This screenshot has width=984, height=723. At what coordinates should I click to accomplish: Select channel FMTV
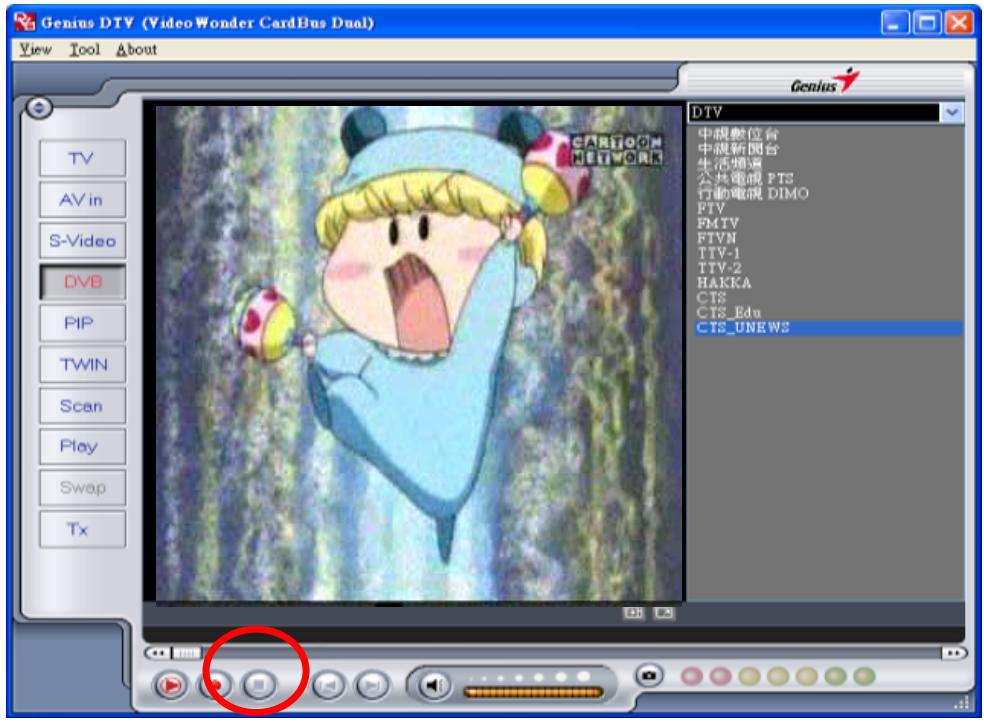pos(718,223)
